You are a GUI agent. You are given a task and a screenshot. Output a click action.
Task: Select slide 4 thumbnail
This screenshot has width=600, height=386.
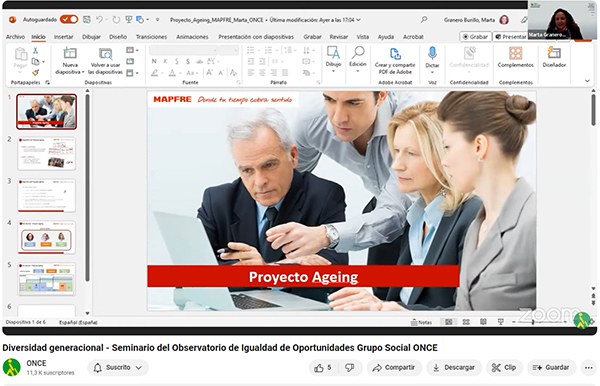click(46, 237)
